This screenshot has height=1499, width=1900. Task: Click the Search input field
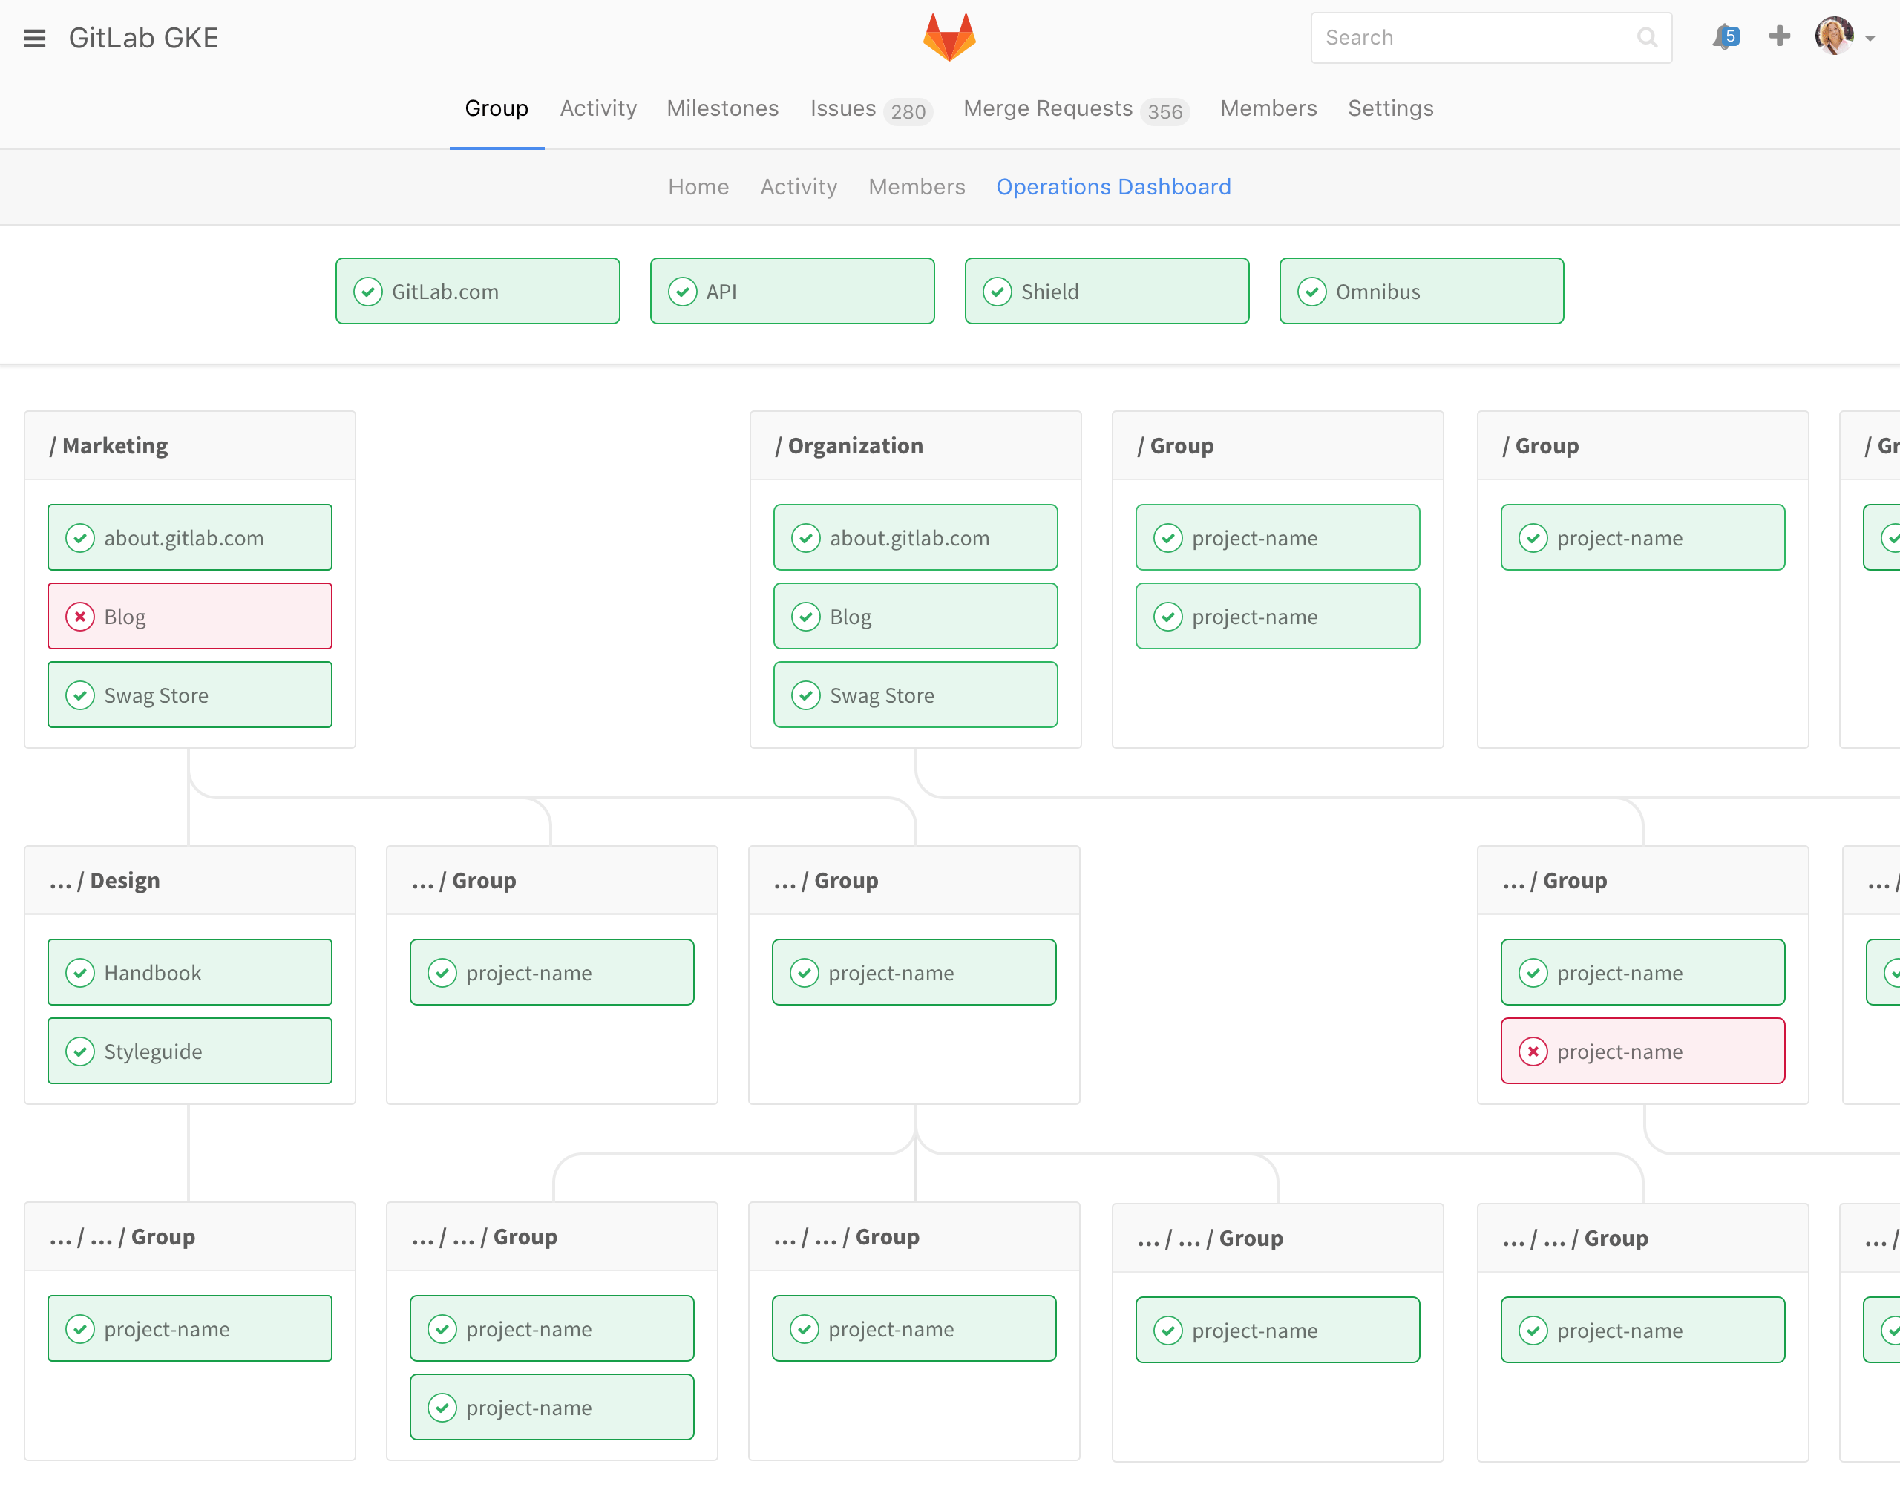[1475, 38]
